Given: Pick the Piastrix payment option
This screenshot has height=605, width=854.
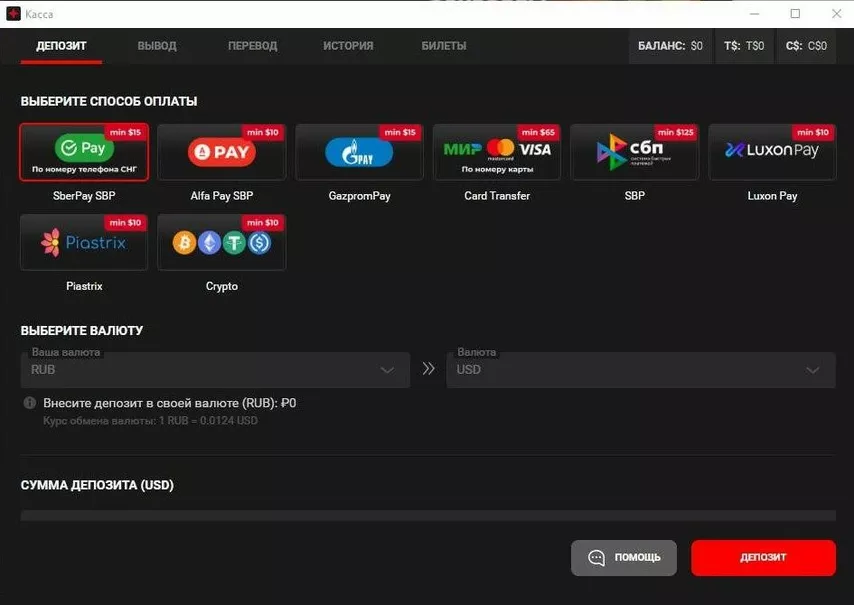Looking at the screenshot, I should pos(84,242).
